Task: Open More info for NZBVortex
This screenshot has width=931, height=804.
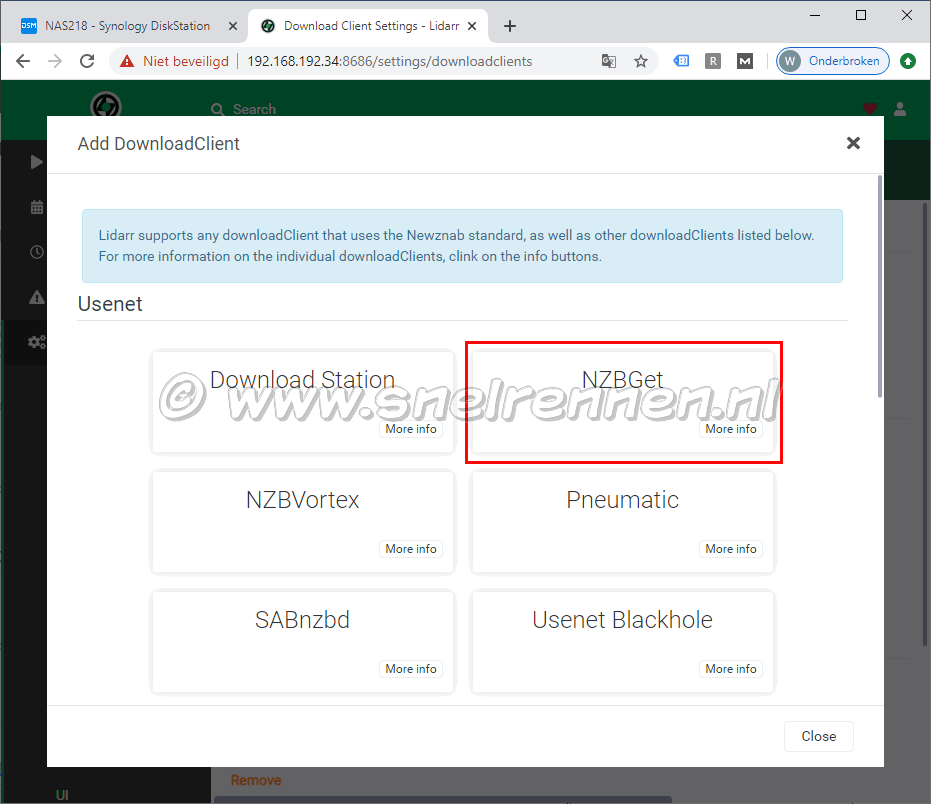Action: 411,549
